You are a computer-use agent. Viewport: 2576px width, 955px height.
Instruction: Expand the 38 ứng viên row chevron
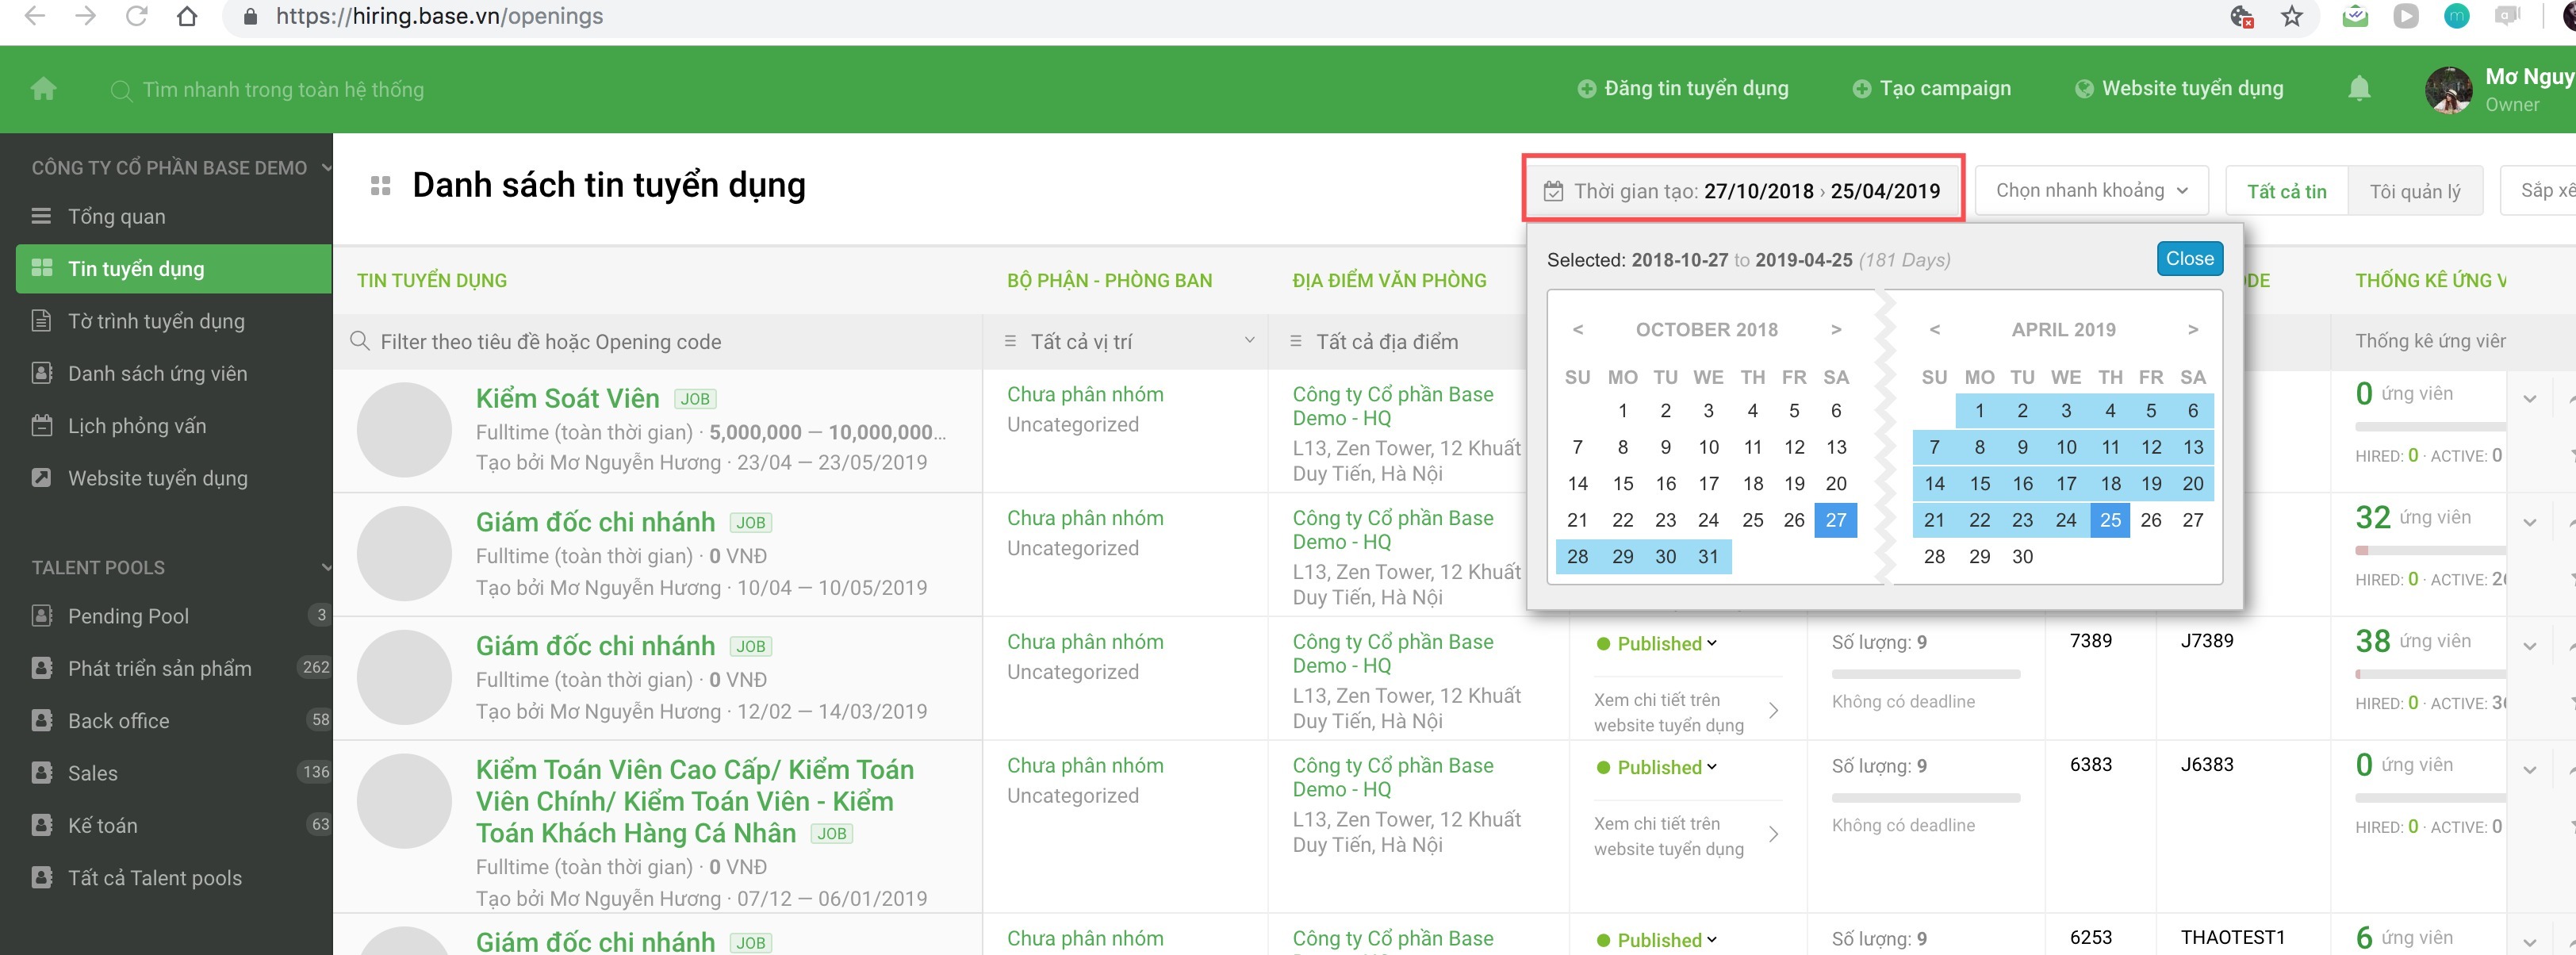coord(2529,646)
